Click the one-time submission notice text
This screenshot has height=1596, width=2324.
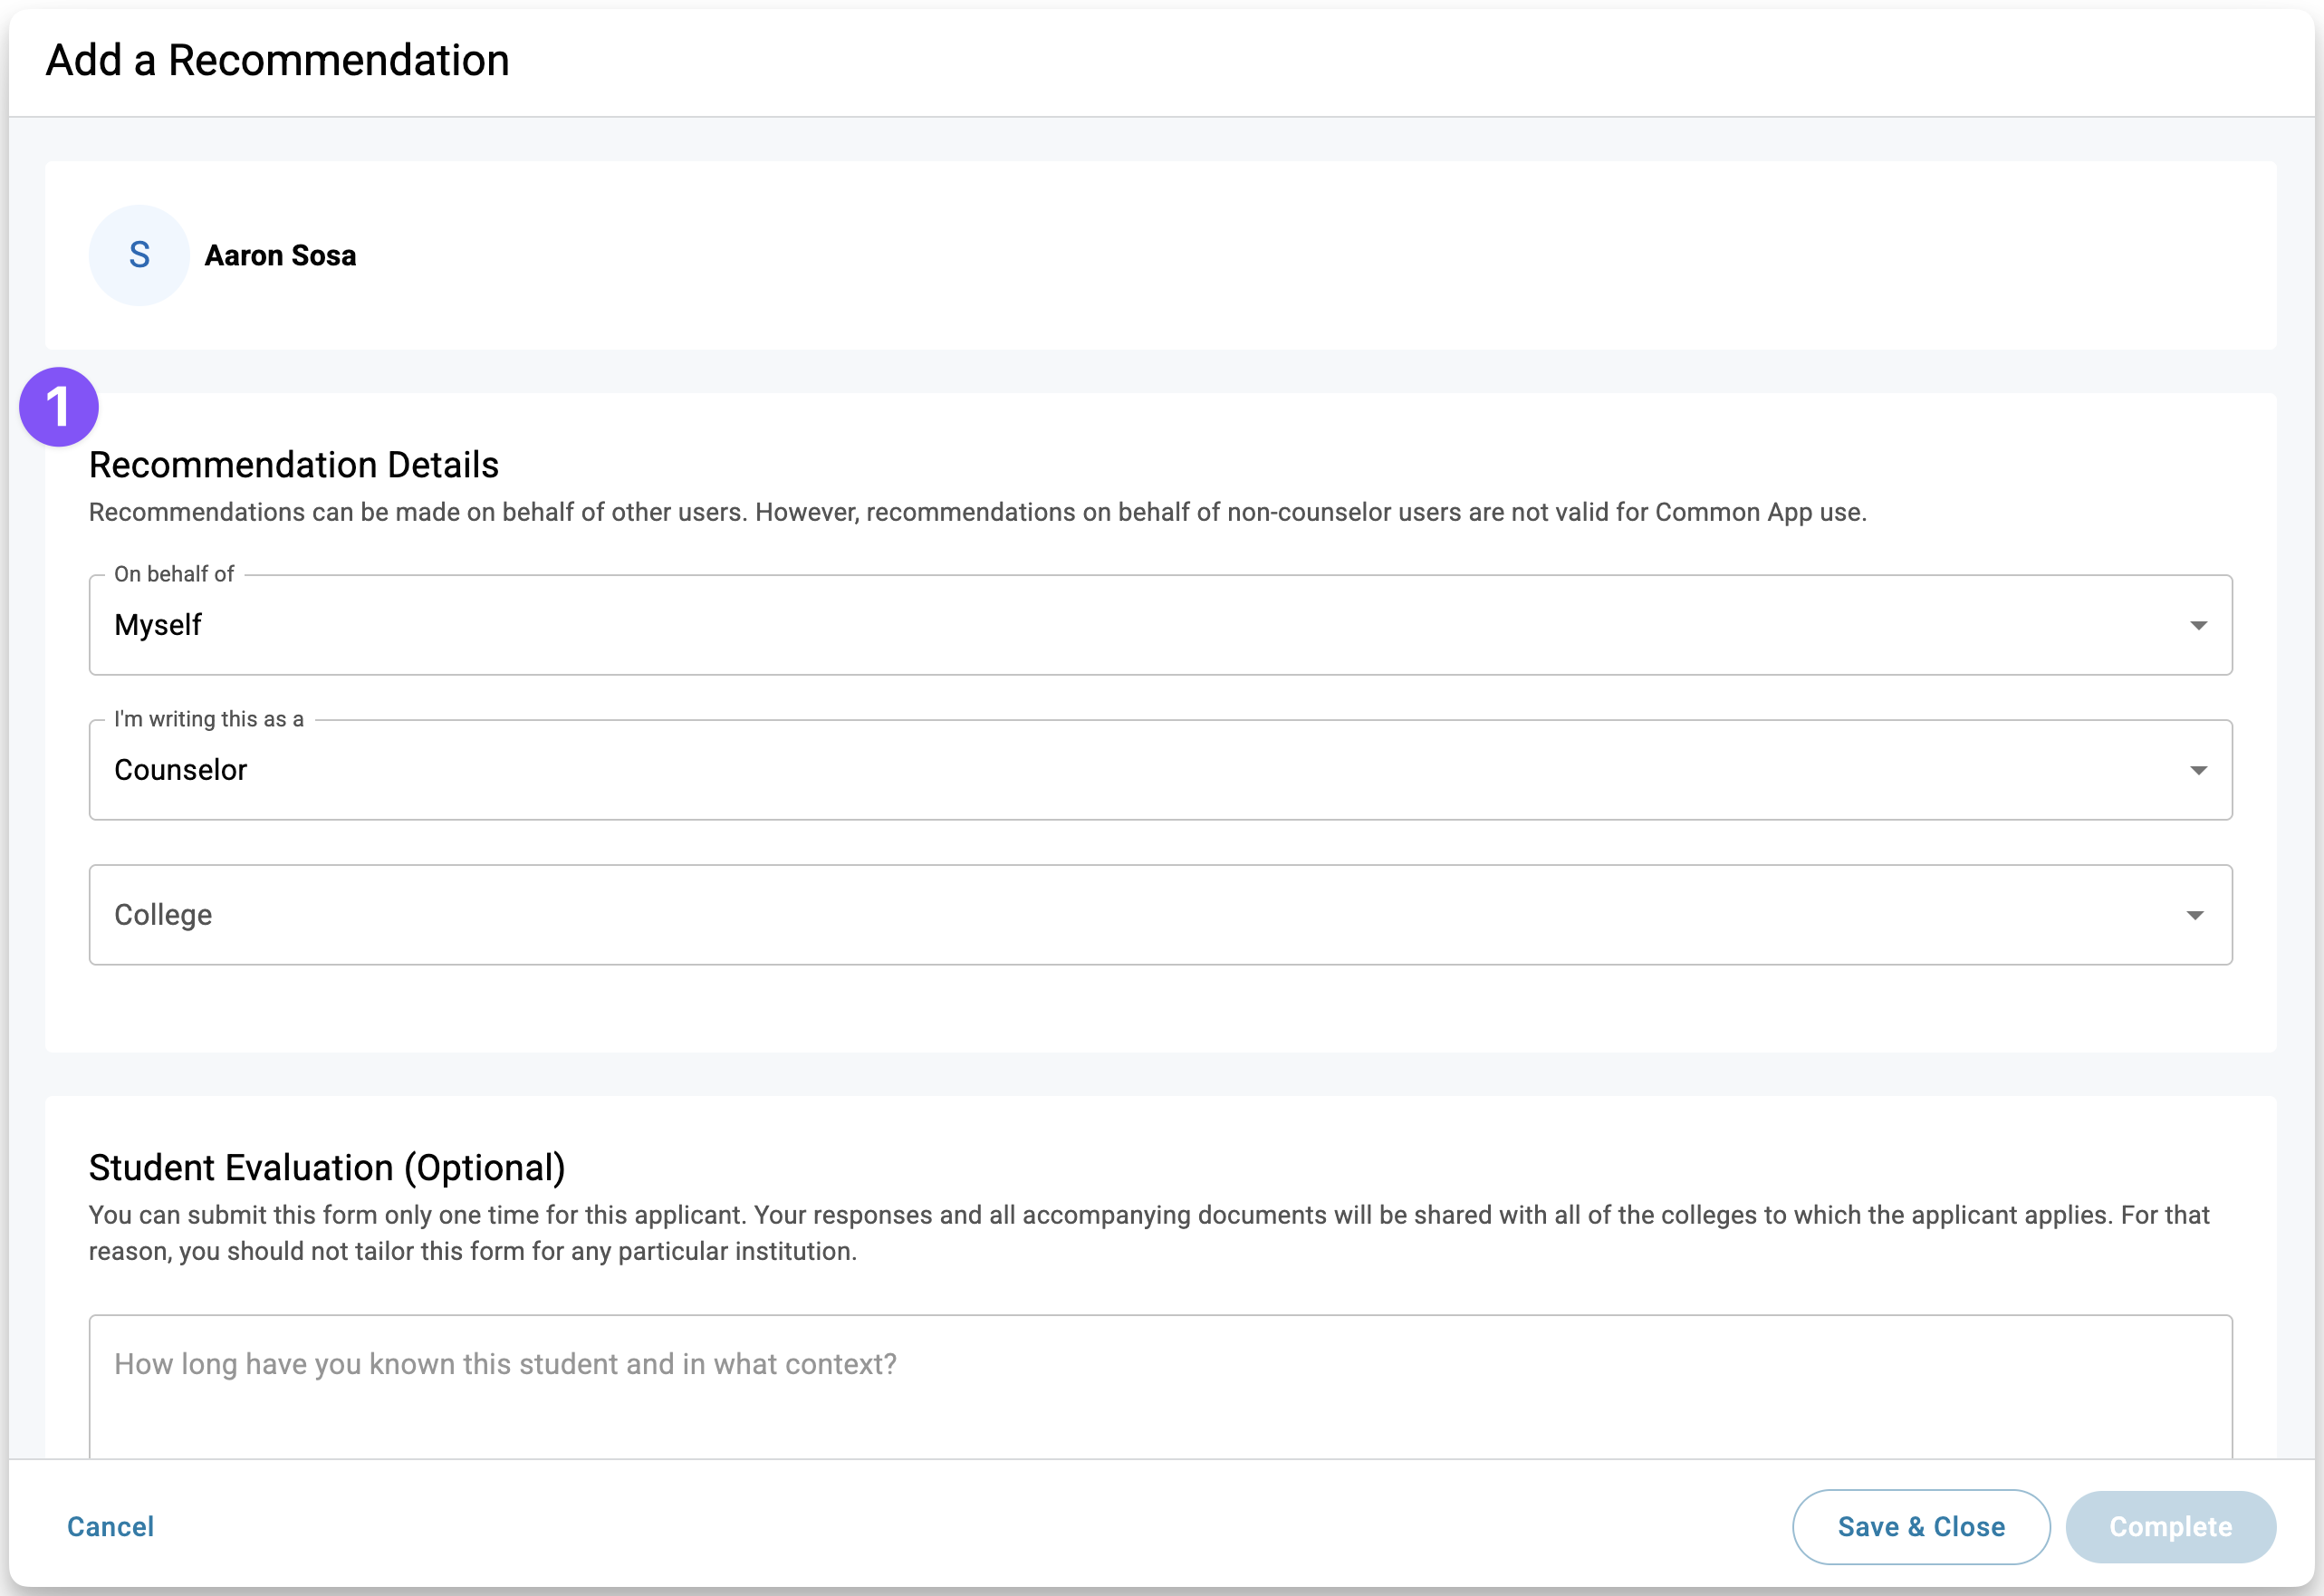coord(1149,1233)
